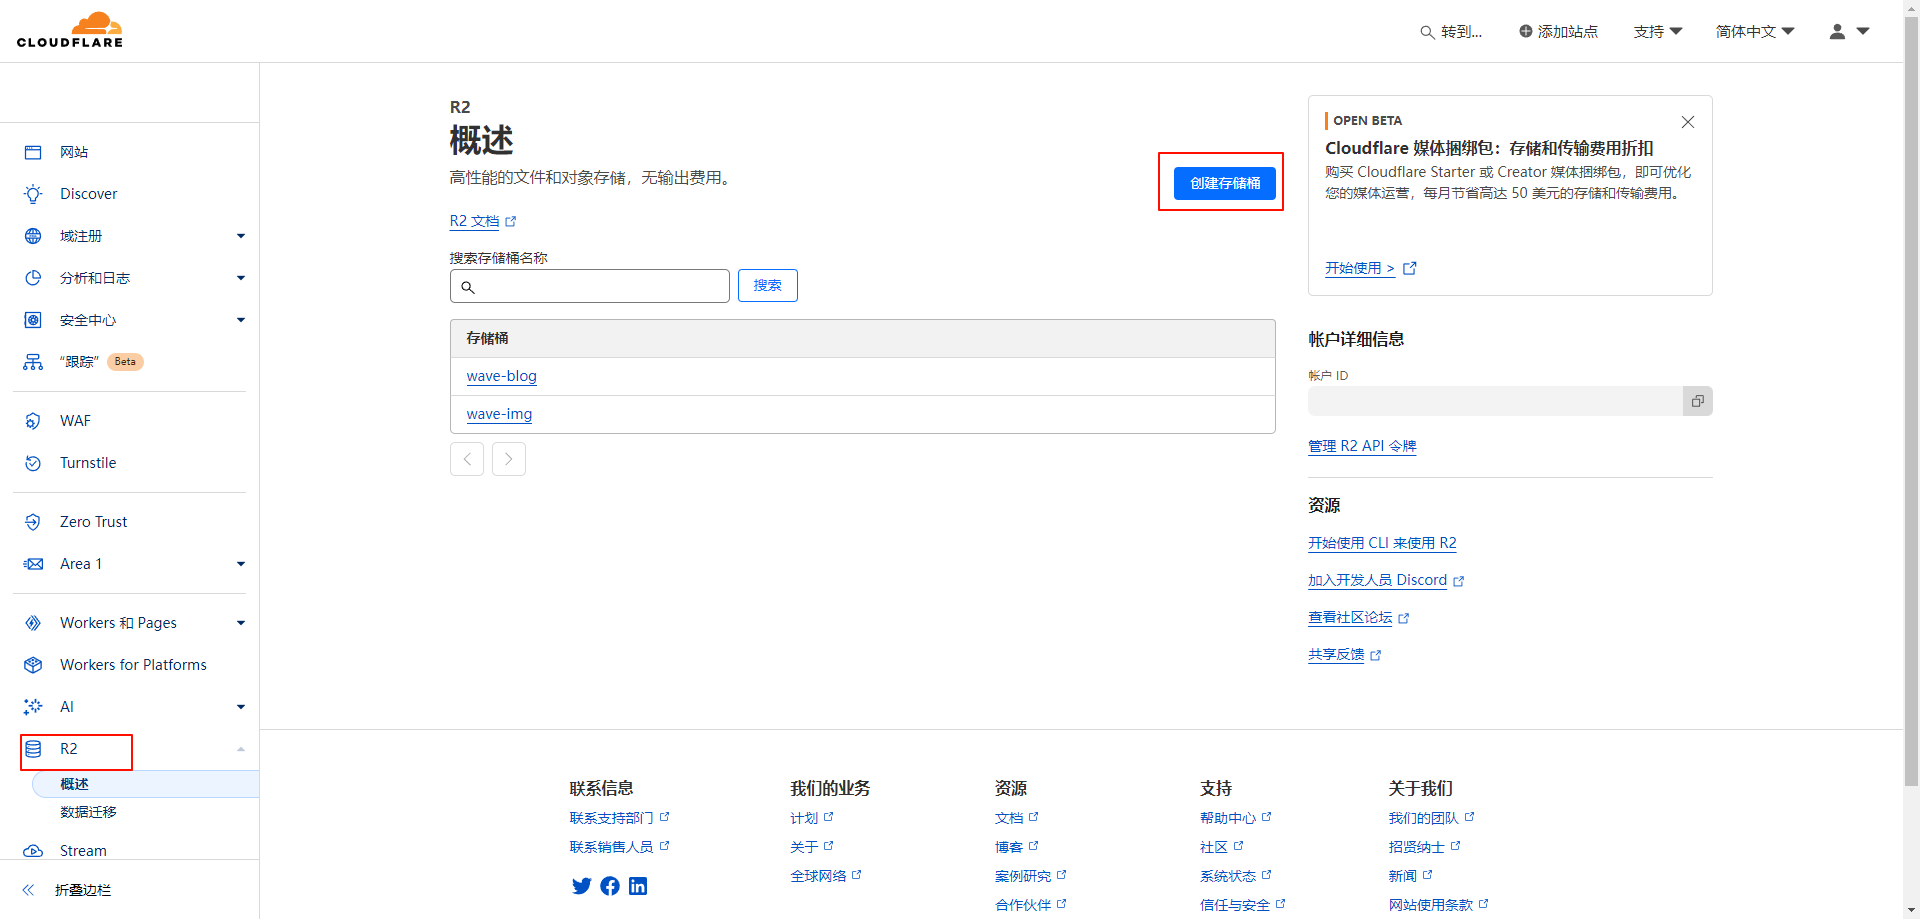Expand the Workers 和 Pages submenu arrow
The width and height of the screenshot is (1920, 919).
pos(241,623)
